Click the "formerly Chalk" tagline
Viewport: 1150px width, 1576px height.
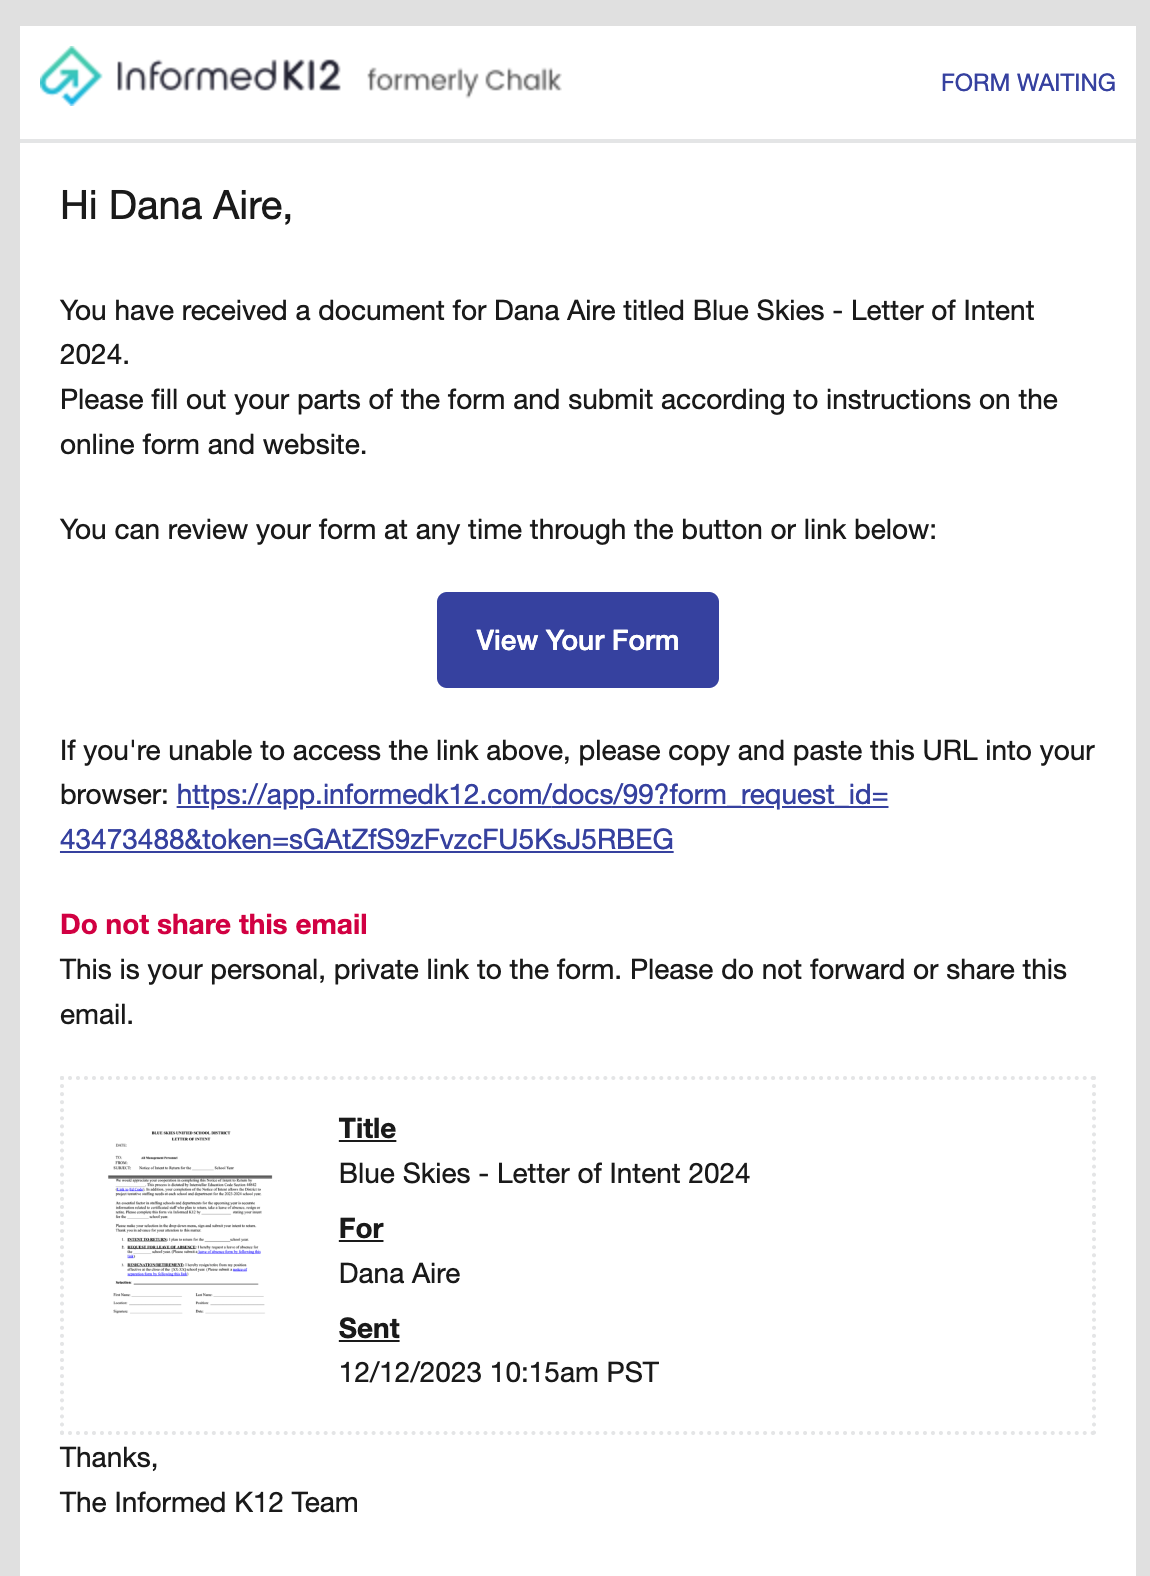click(x=464, y=80)
